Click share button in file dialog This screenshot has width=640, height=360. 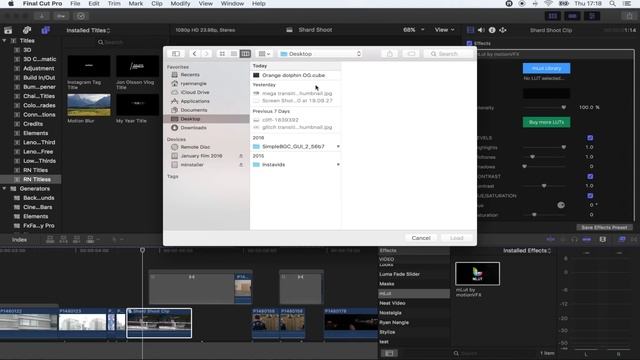tap(390, 54)
